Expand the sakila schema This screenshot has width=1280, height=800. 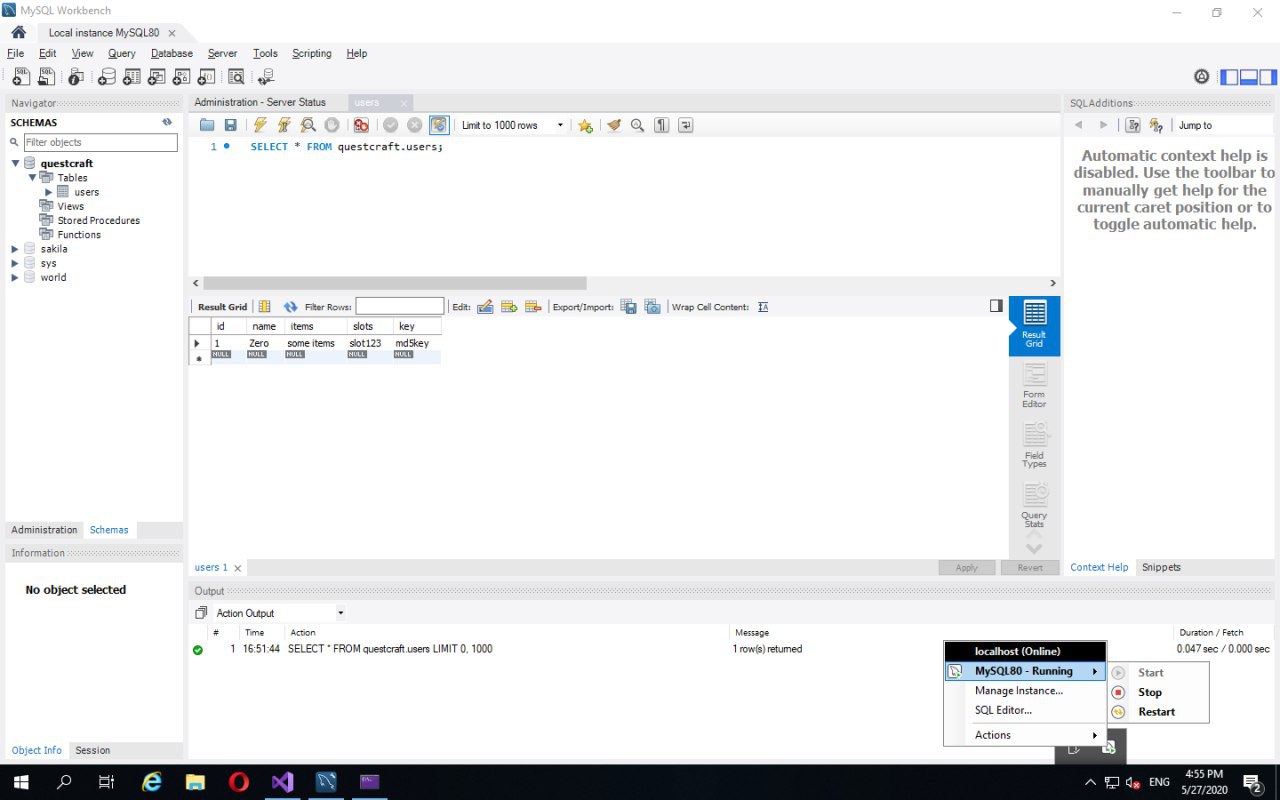pyautogui.click(x=15, y=249)
